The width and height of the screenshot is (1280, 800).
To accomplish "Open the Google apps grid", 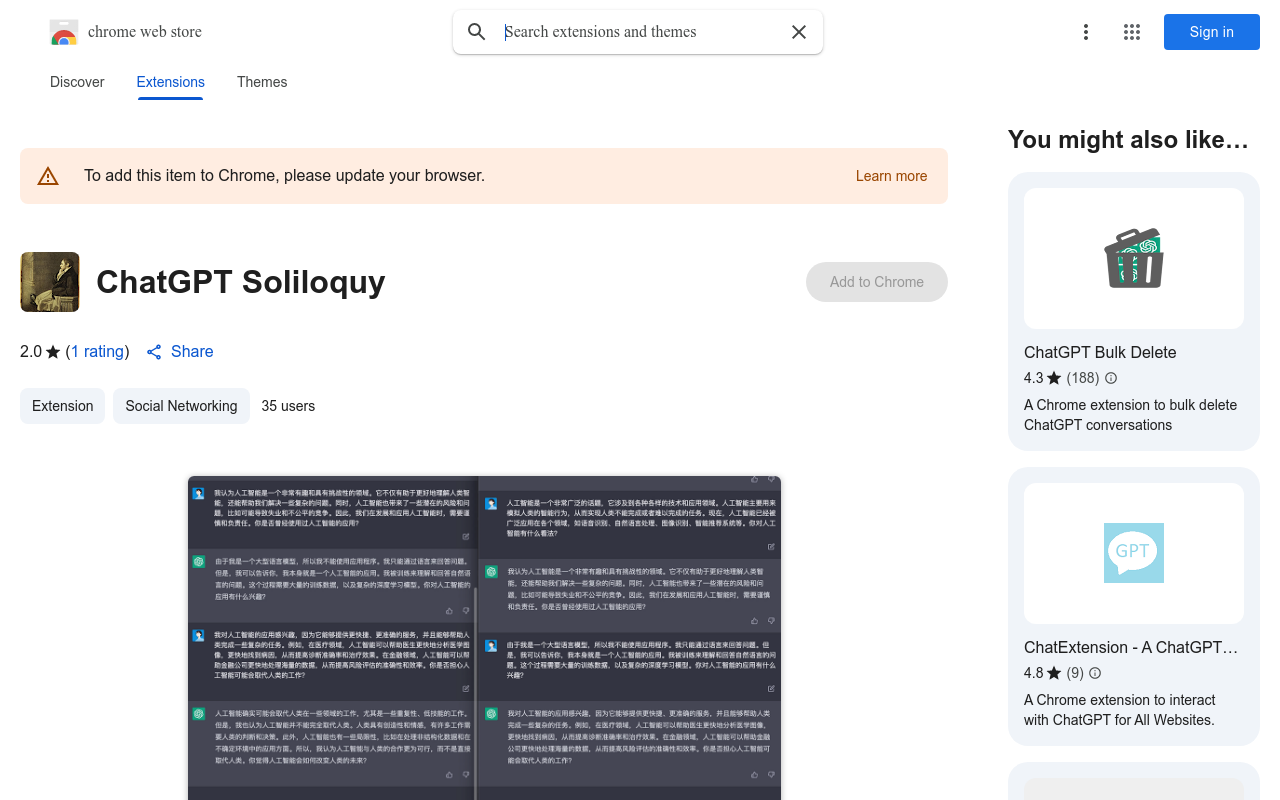I will 1132,32.
